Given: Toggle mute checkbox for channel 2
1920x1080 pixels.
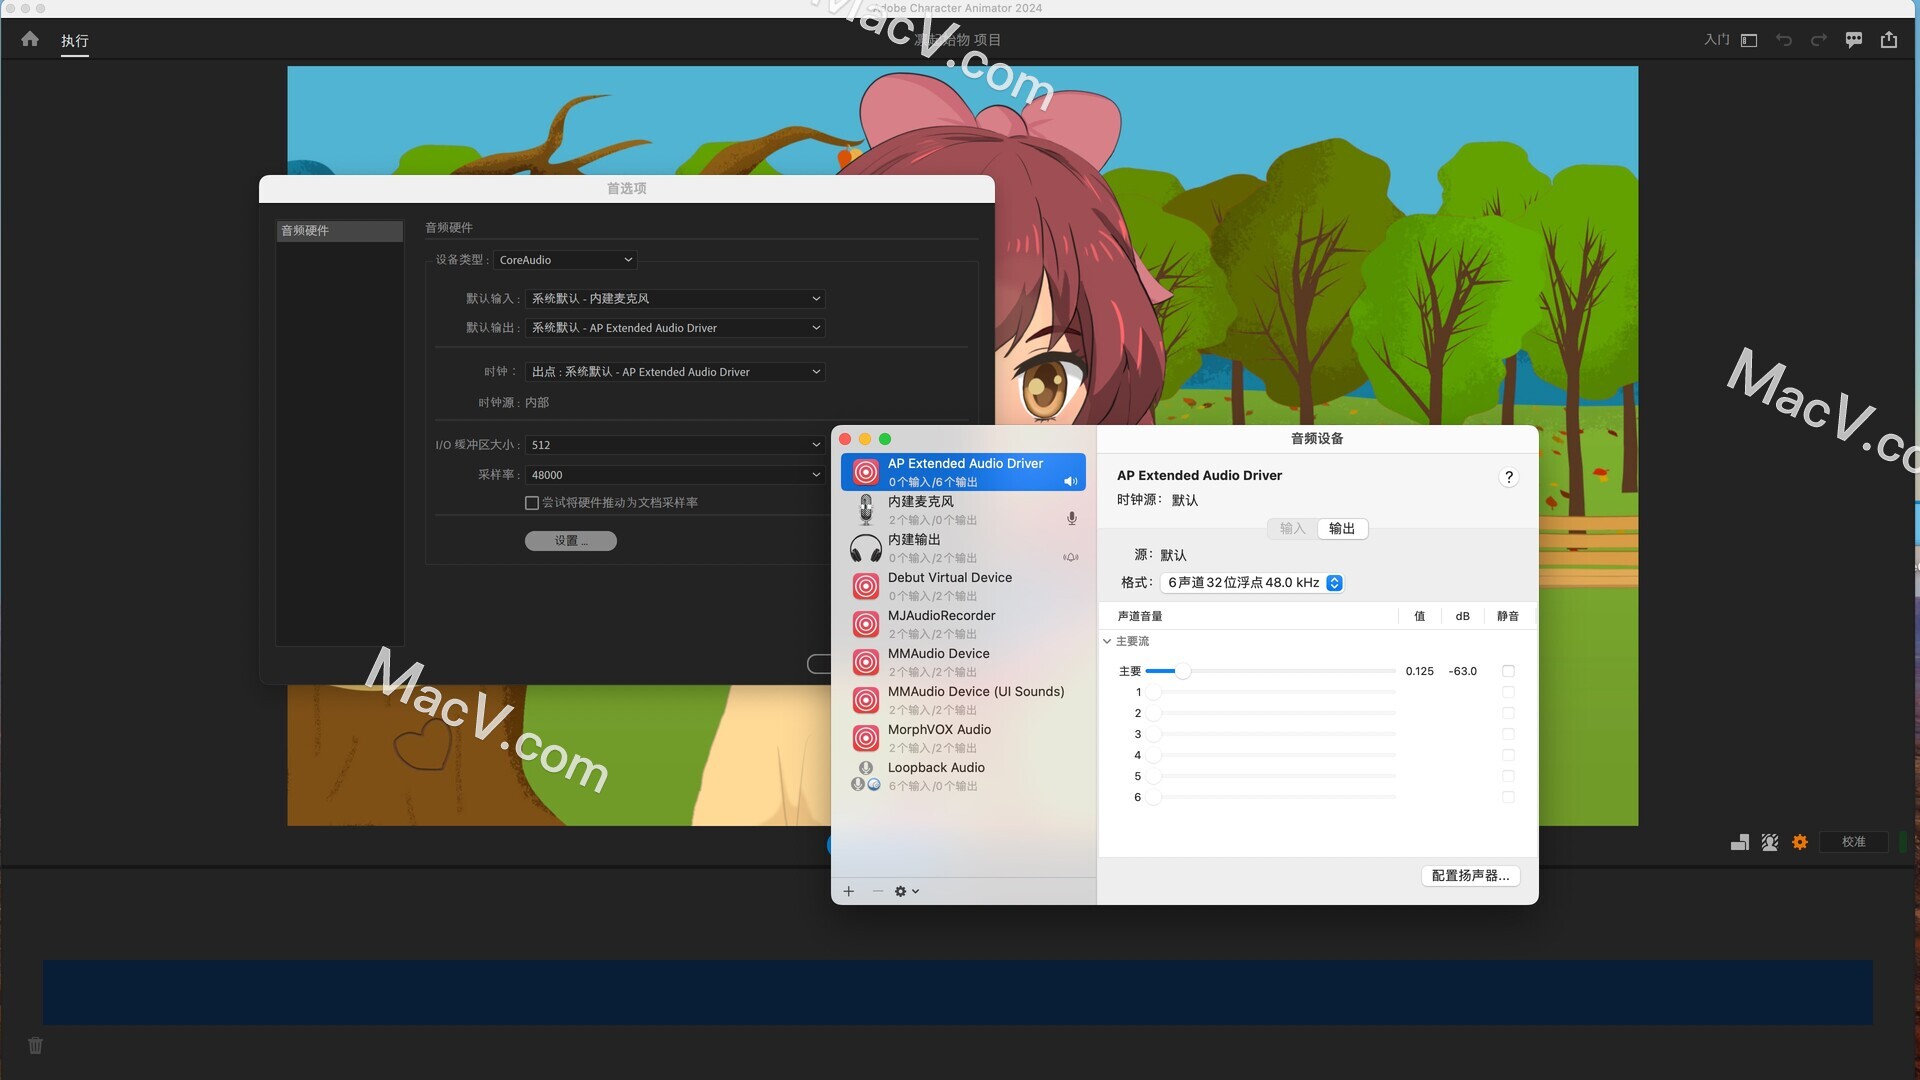Looking at the screenshot, I should [x=1508, y=713].
